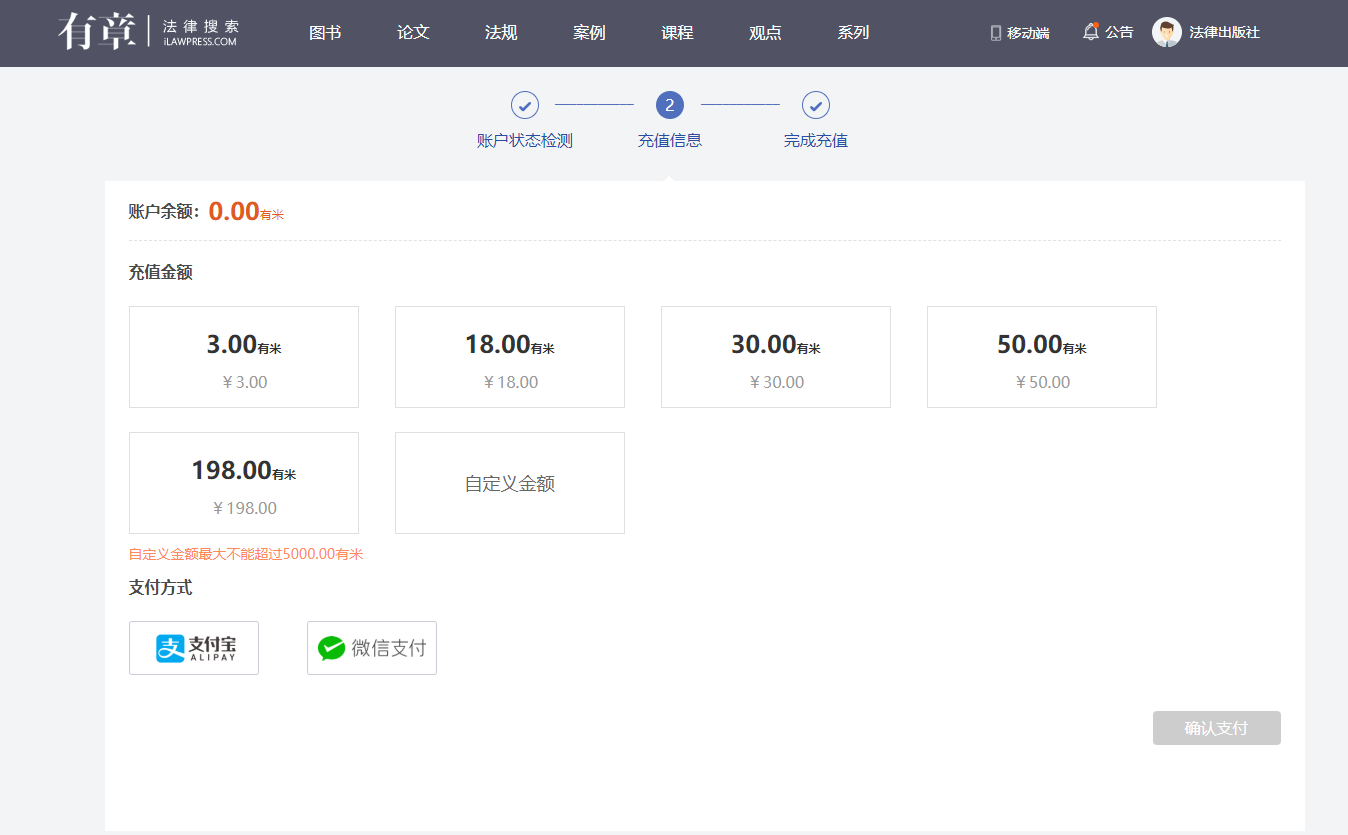Select the 3.00 有米 recharge amount
Viewport: 1348px width, 835px height.
tap(244, 357)
